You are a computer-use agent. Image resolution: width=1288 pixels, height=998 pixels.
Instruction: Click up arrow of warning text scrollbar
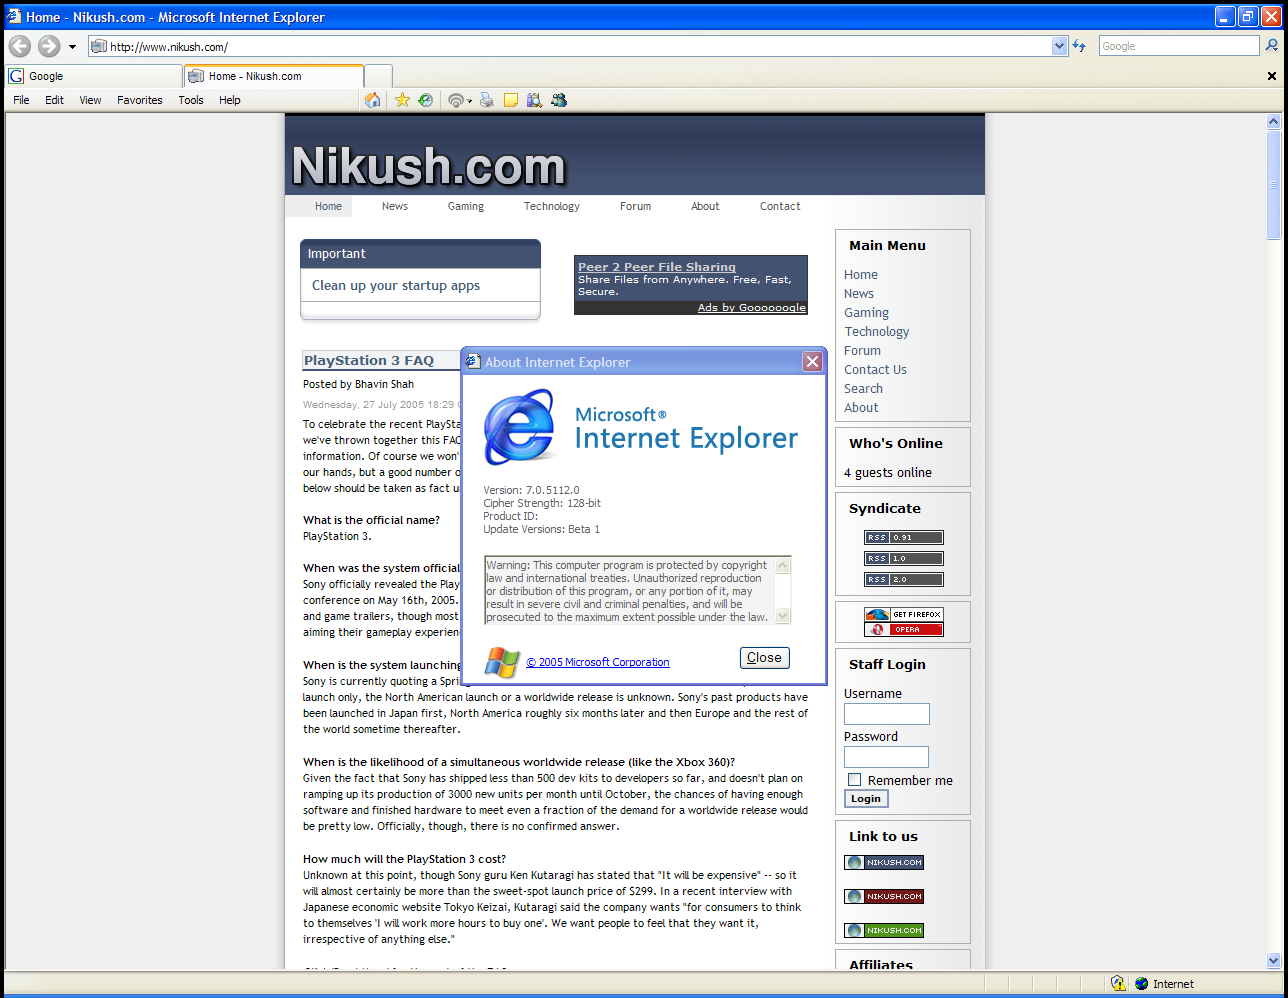click(x=782, y=564)
